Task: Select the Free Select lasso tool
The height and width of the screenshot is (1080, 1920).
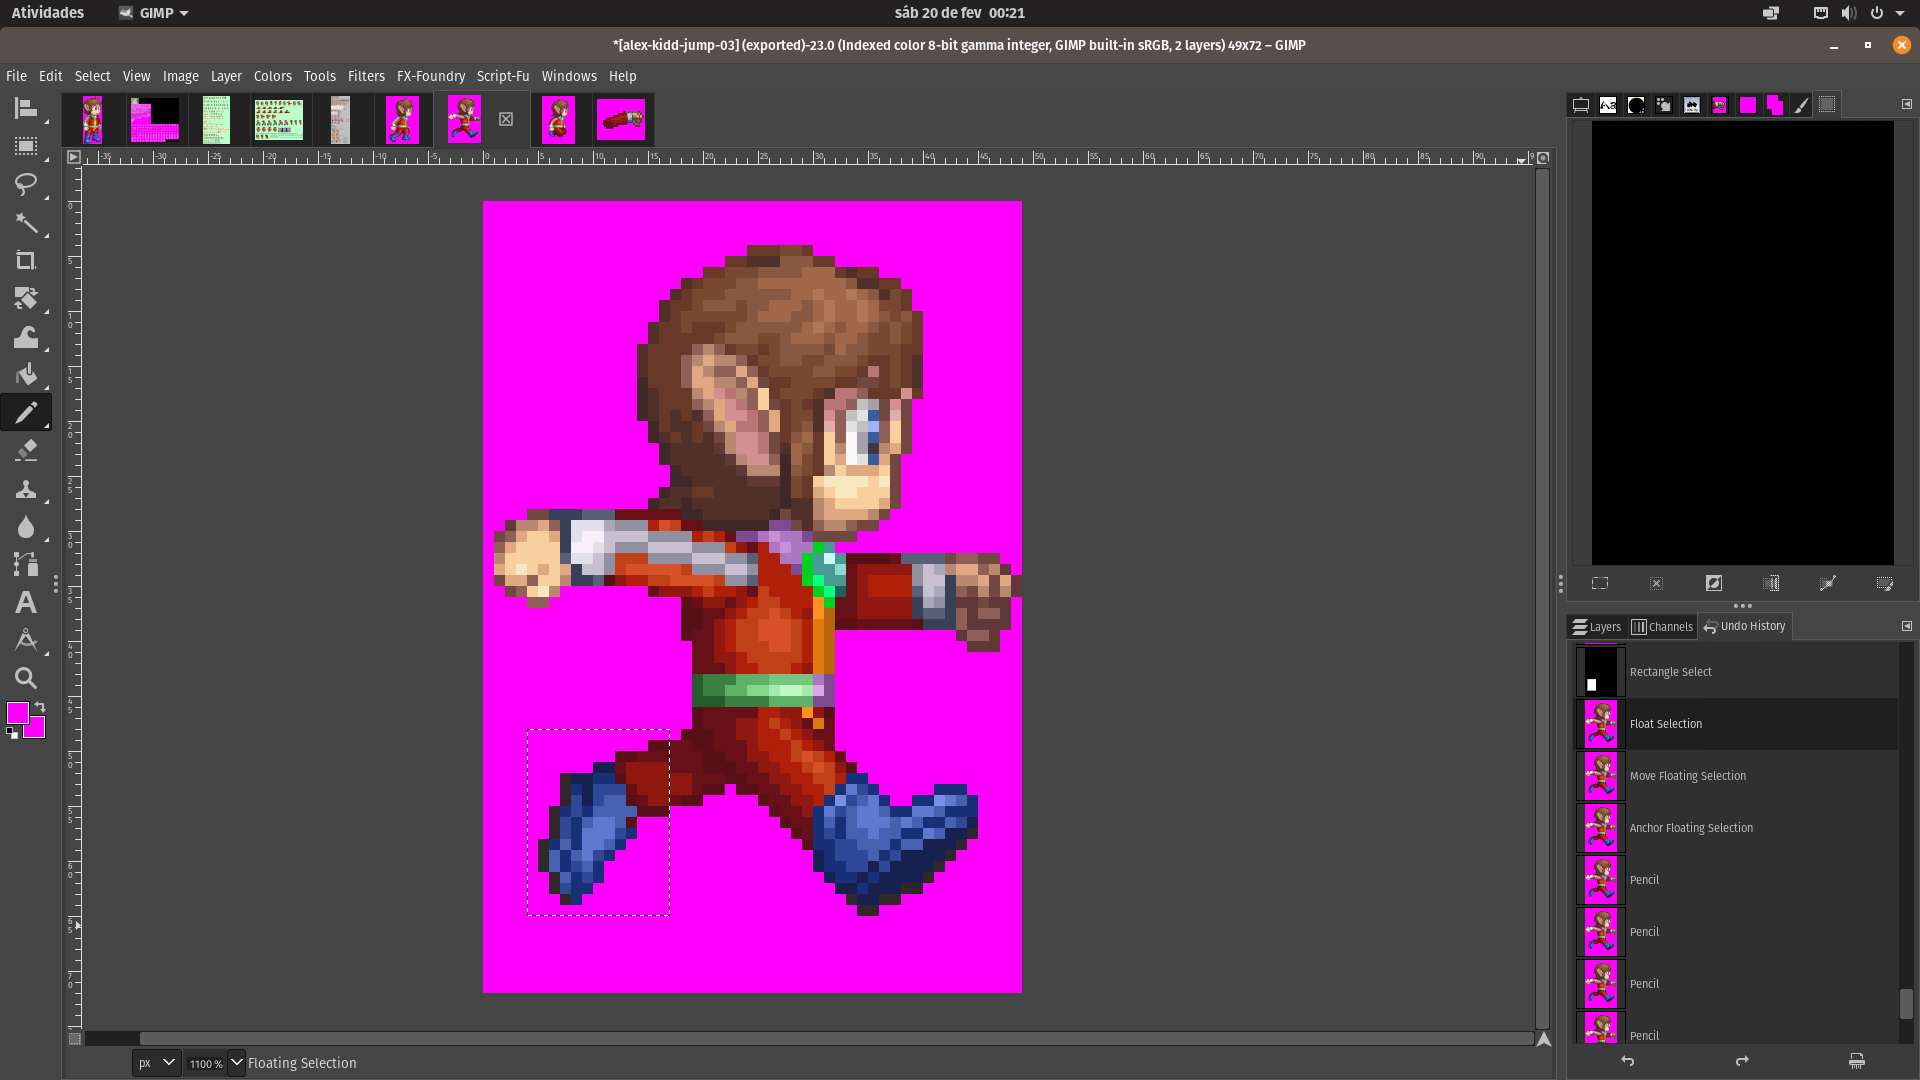Action: [26, 184]
